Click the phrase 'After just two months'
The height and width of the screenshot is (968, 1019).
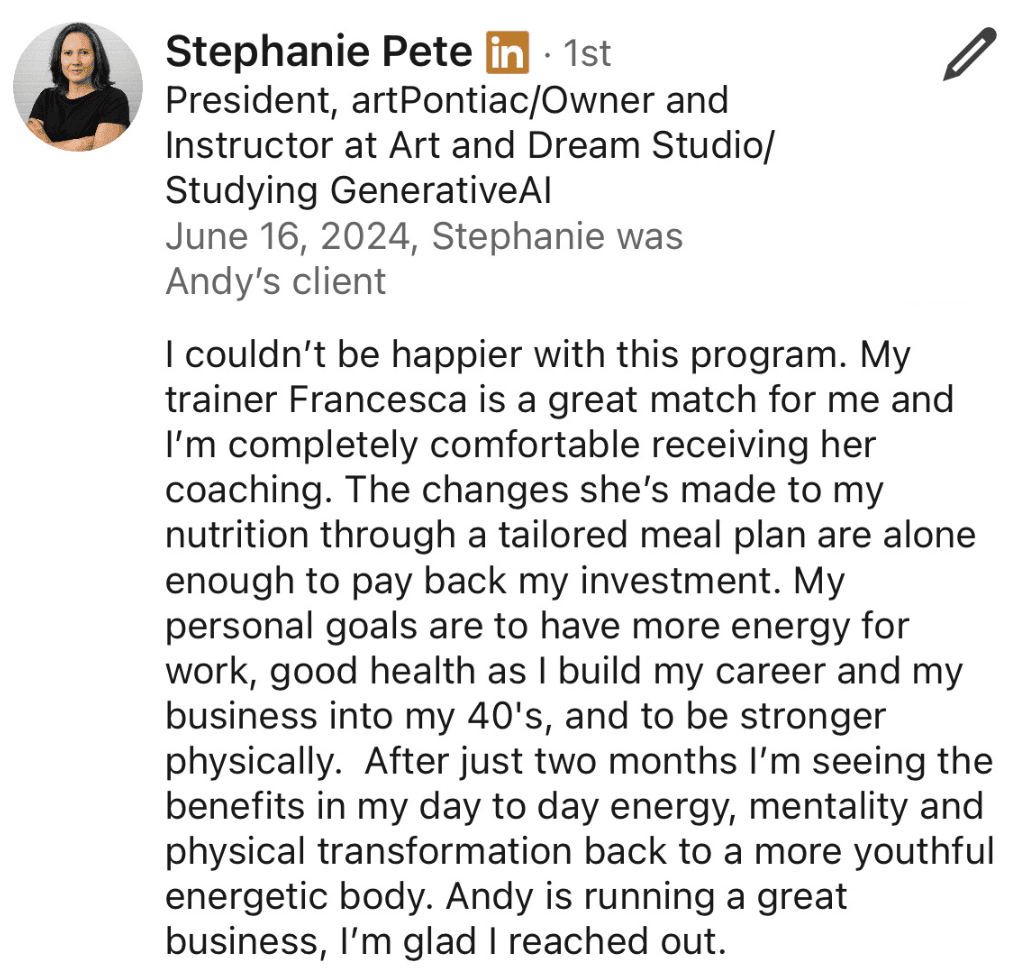click(x=550, y=761)
